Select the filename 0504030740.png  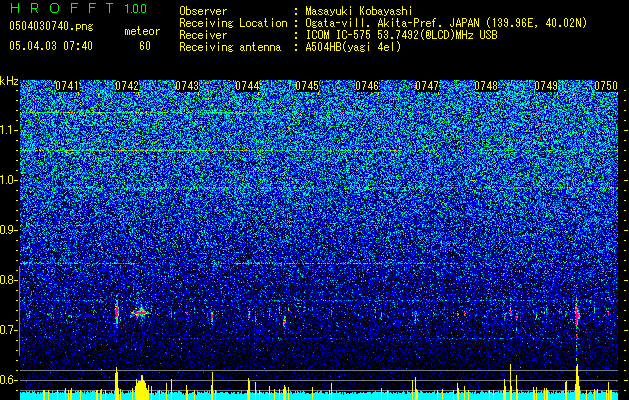click(x=51, y=27)
